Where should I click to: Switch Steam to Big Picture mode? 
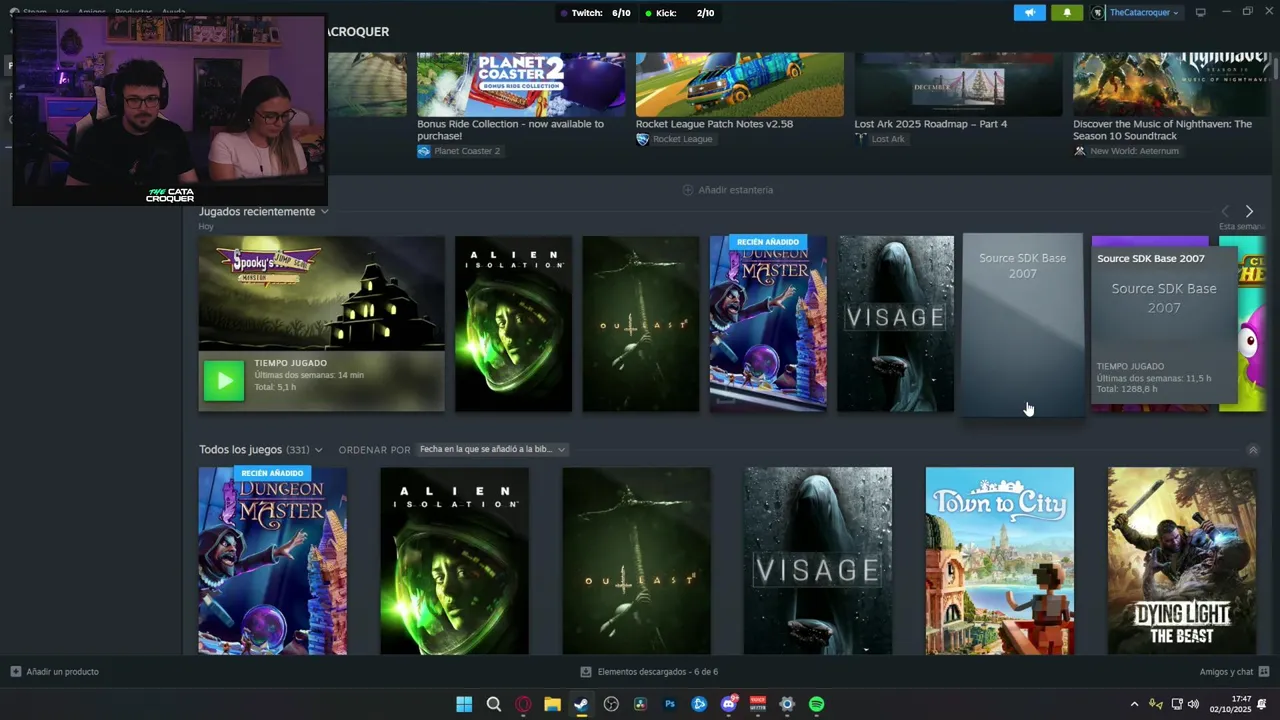click(x=1200, y=12)
